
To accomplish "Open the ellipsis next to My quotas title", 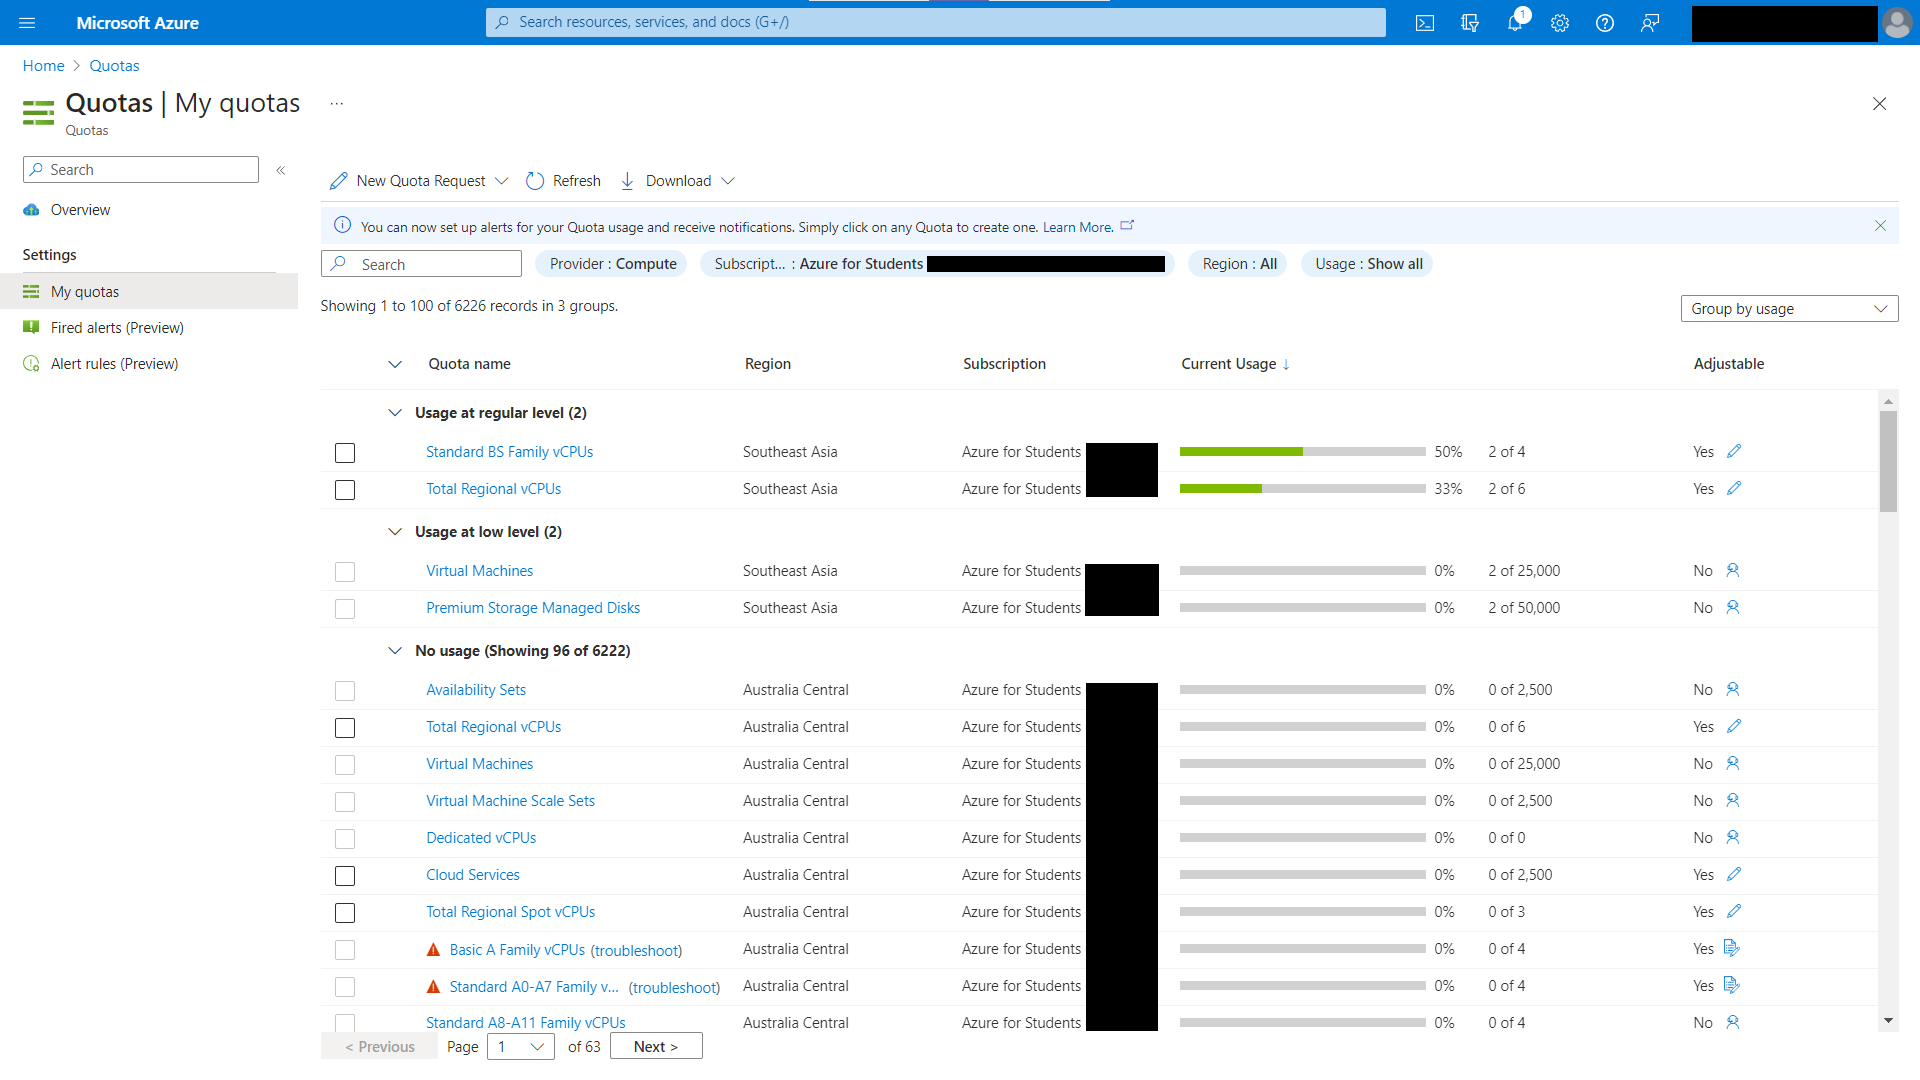I will [x=337, y=104].
